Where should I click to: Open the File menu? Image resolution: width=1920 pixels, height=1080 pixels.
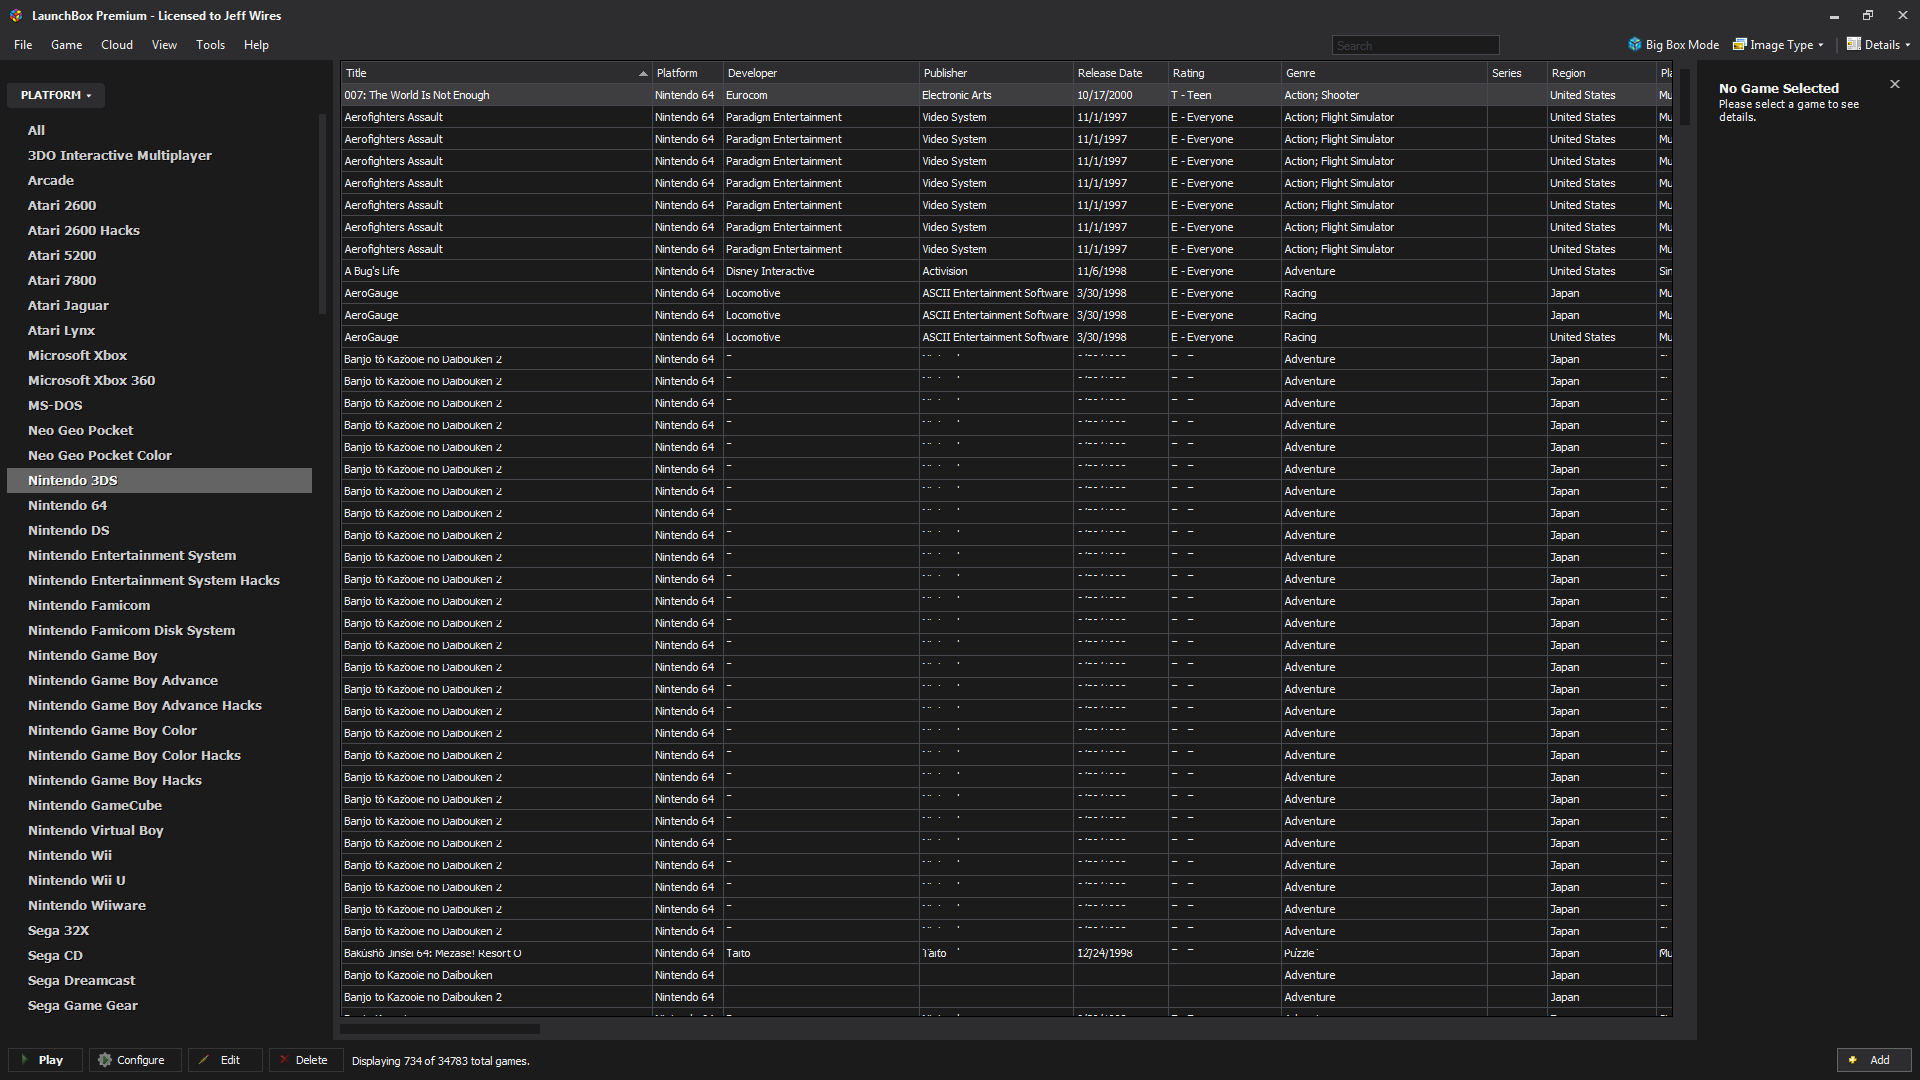pos(23,45)
